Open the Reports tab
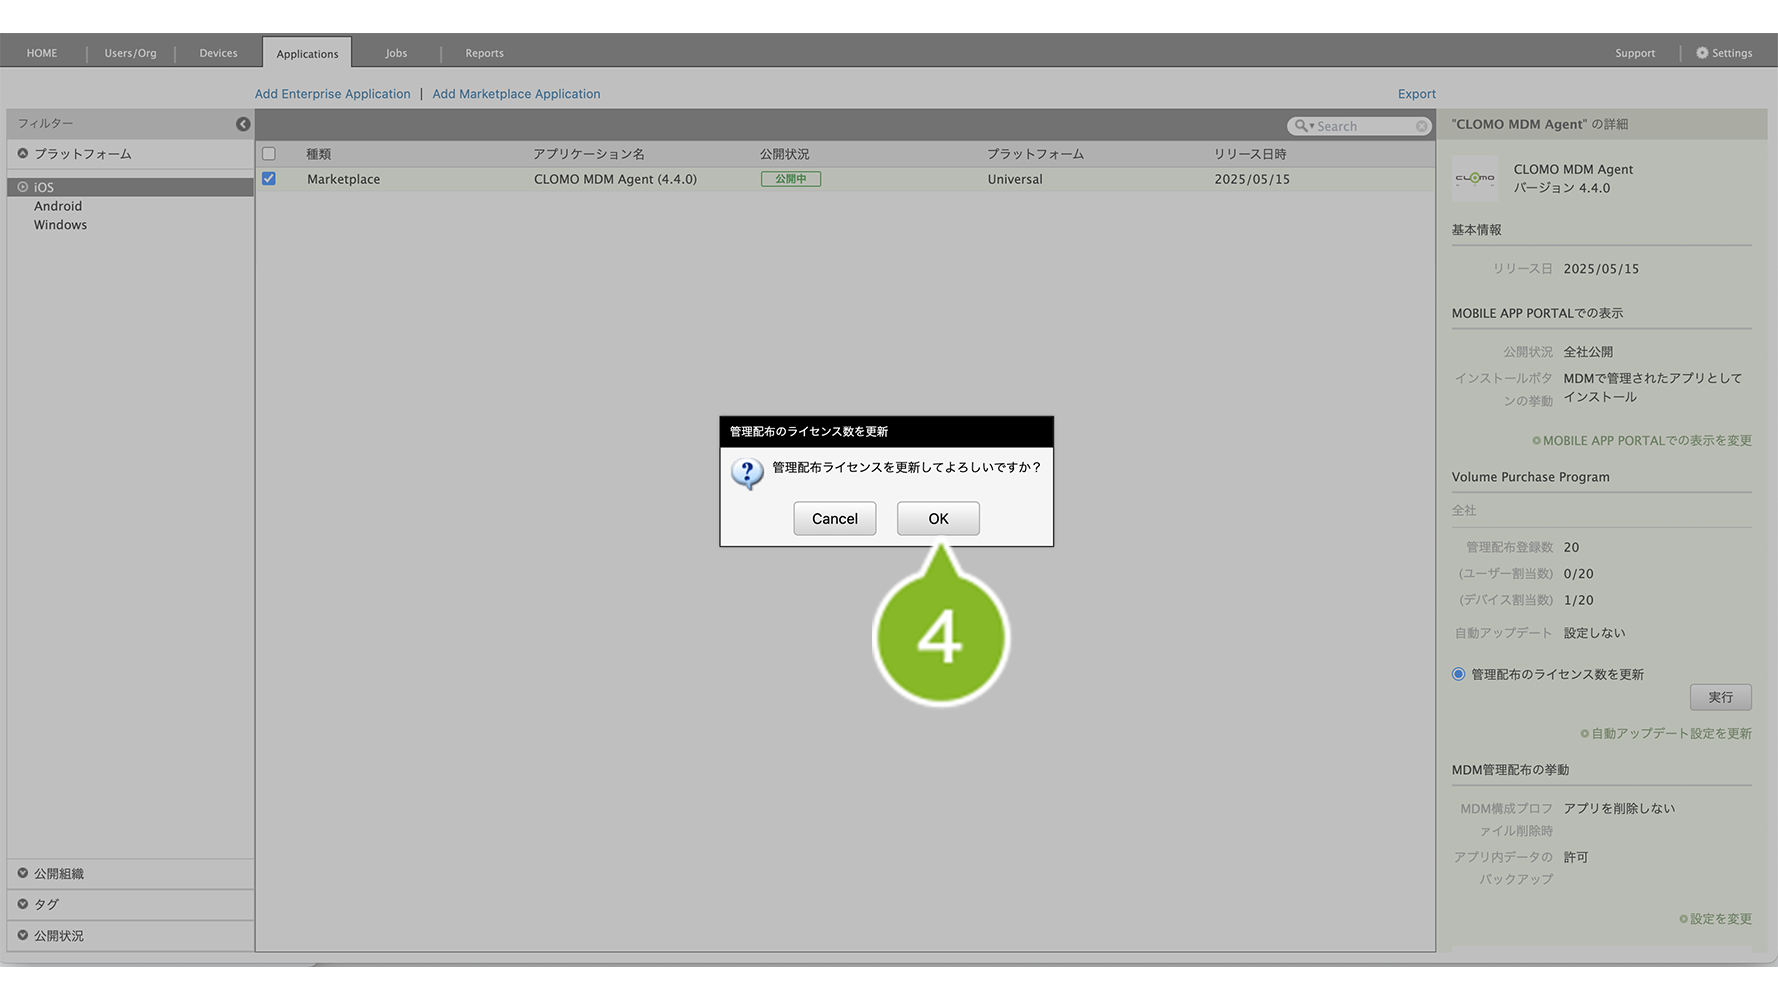The width and height of the screenshot is (1778, 1000). pyautogui.click(x=484, y=53)
